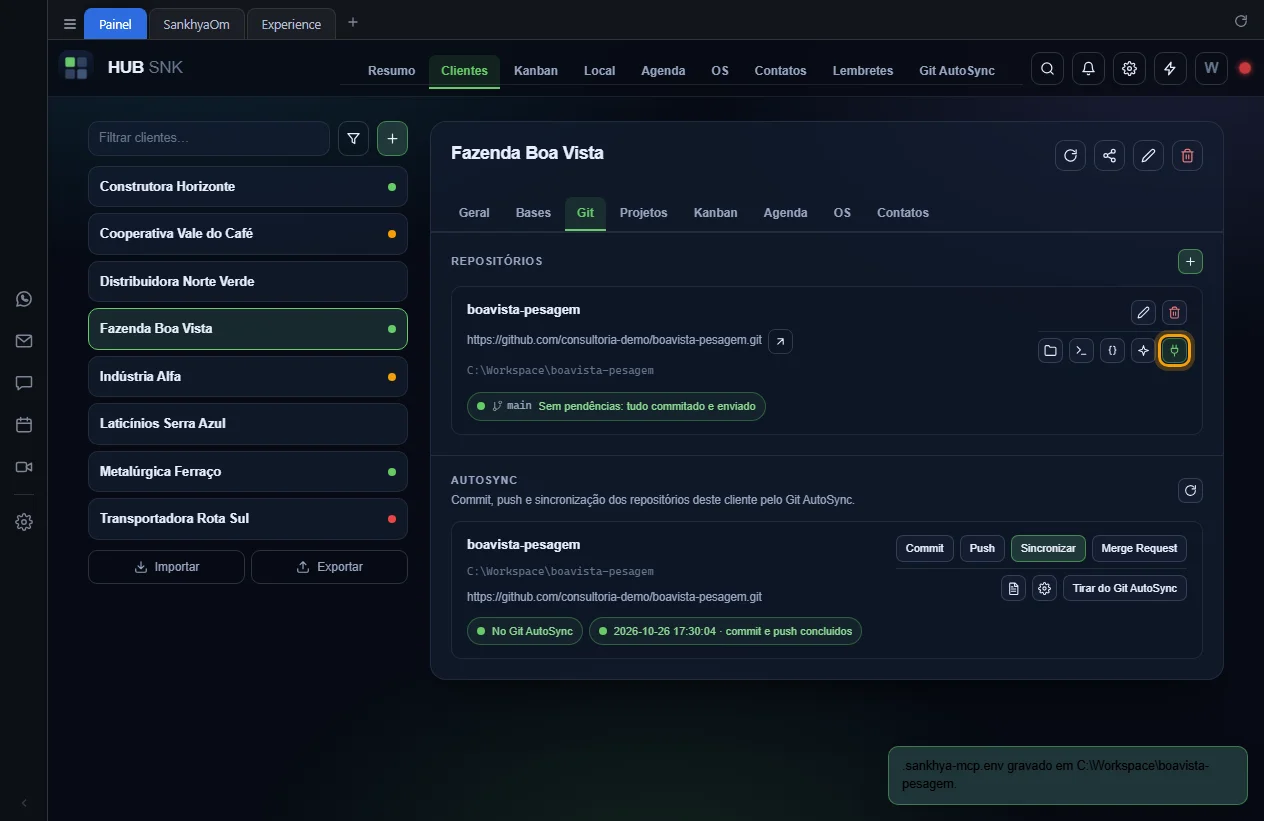The image size is (1264, 821).
Task: Open the gear icon beside the notifications bell
Action: coord(1129,69)
